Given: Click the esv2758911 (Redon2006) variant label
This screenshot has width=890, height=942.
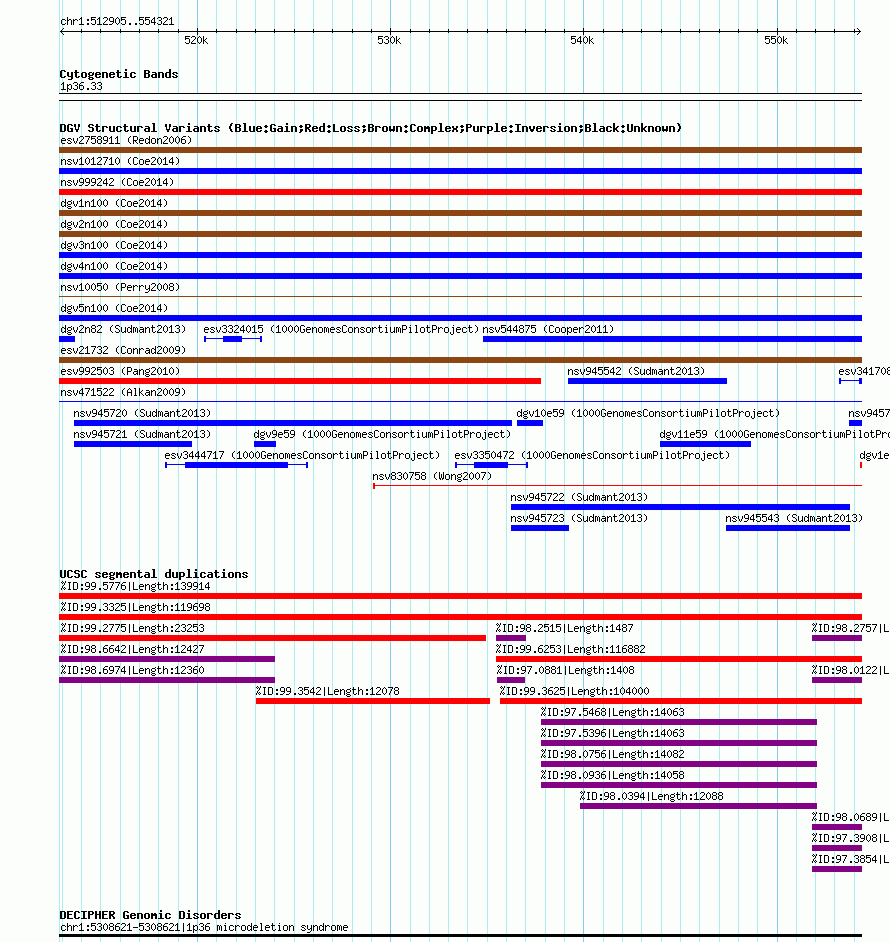Looking at the screenshot, I should coord(126,141).
